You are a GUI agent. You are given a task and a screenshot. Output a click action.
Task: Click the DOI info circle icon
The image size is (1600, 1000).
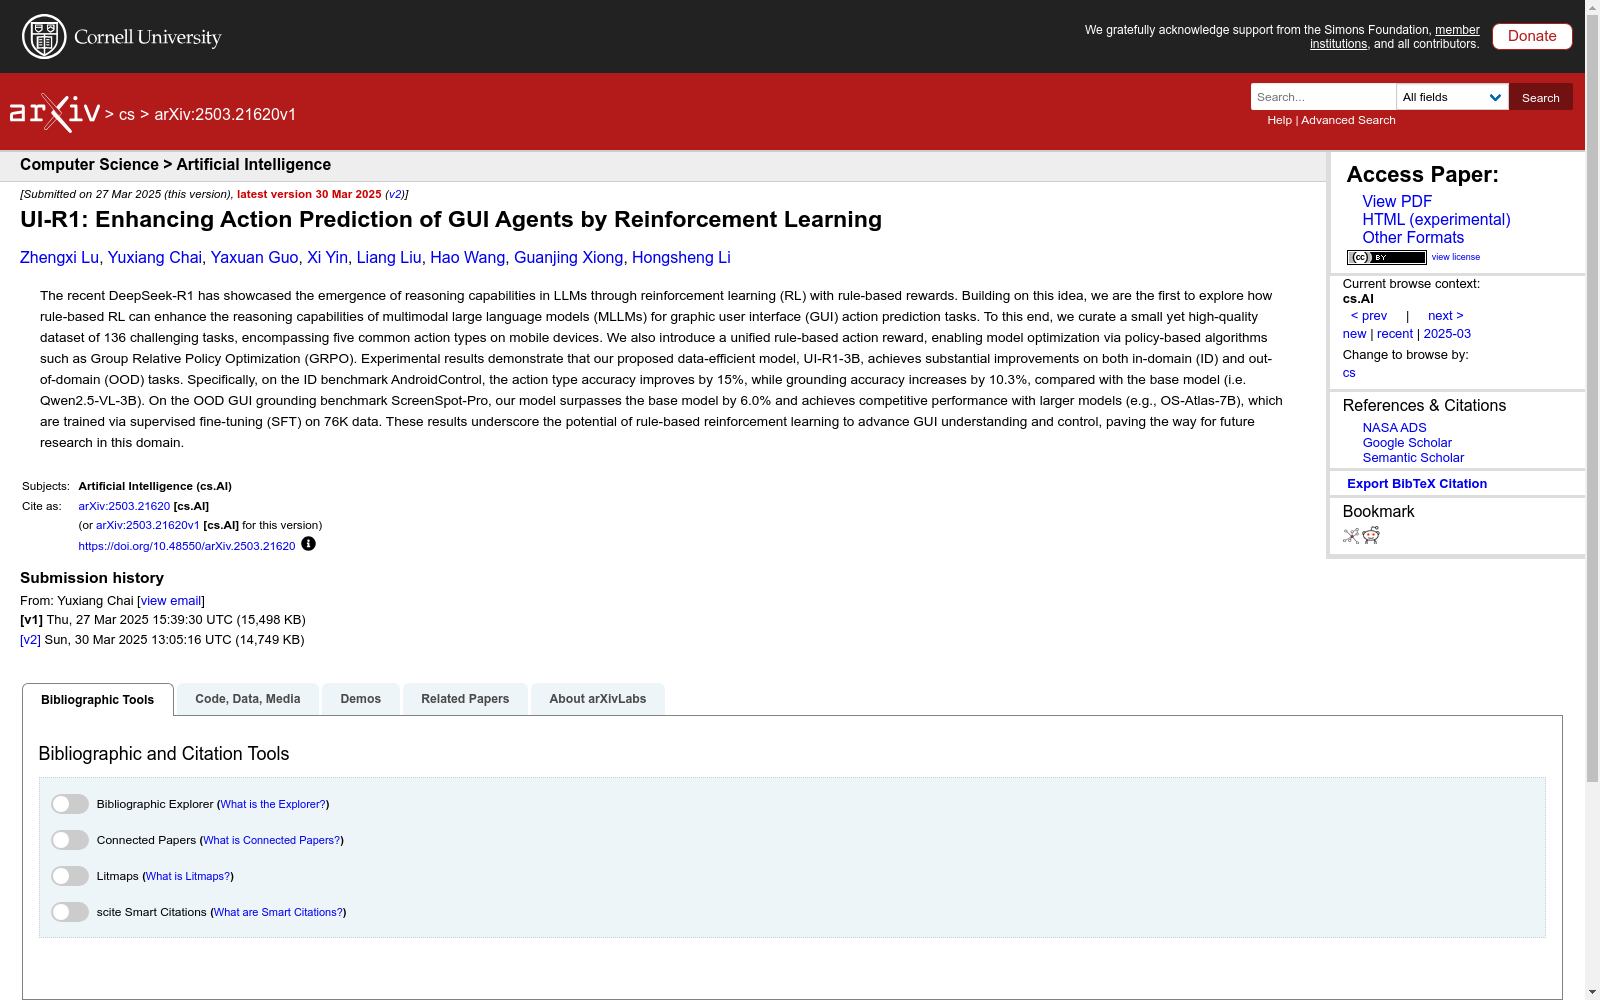(308, 544)
